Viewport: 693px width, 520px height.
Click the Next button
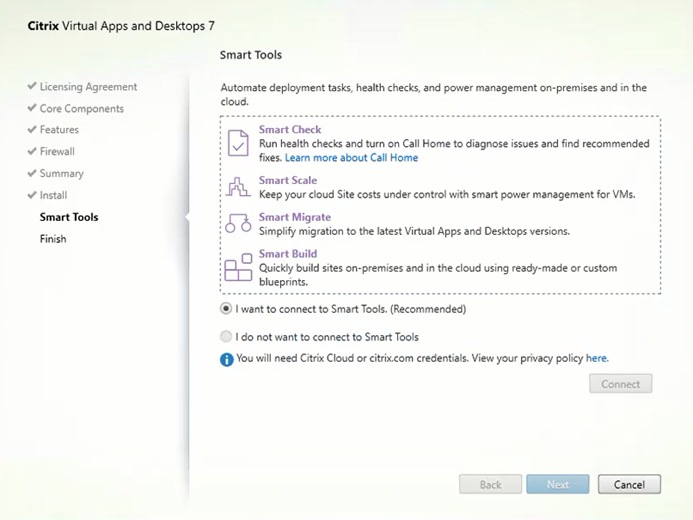[558, 484]
